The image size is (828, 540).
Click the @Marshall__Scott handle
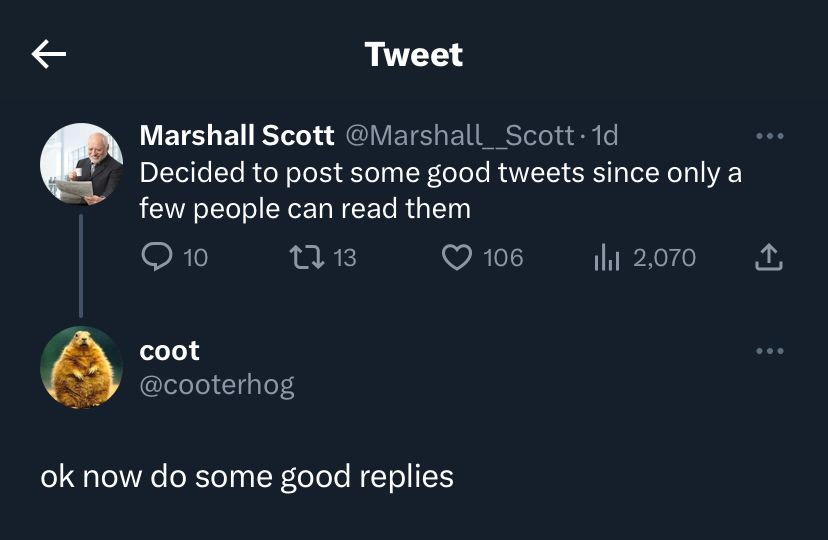click(459, 135)
